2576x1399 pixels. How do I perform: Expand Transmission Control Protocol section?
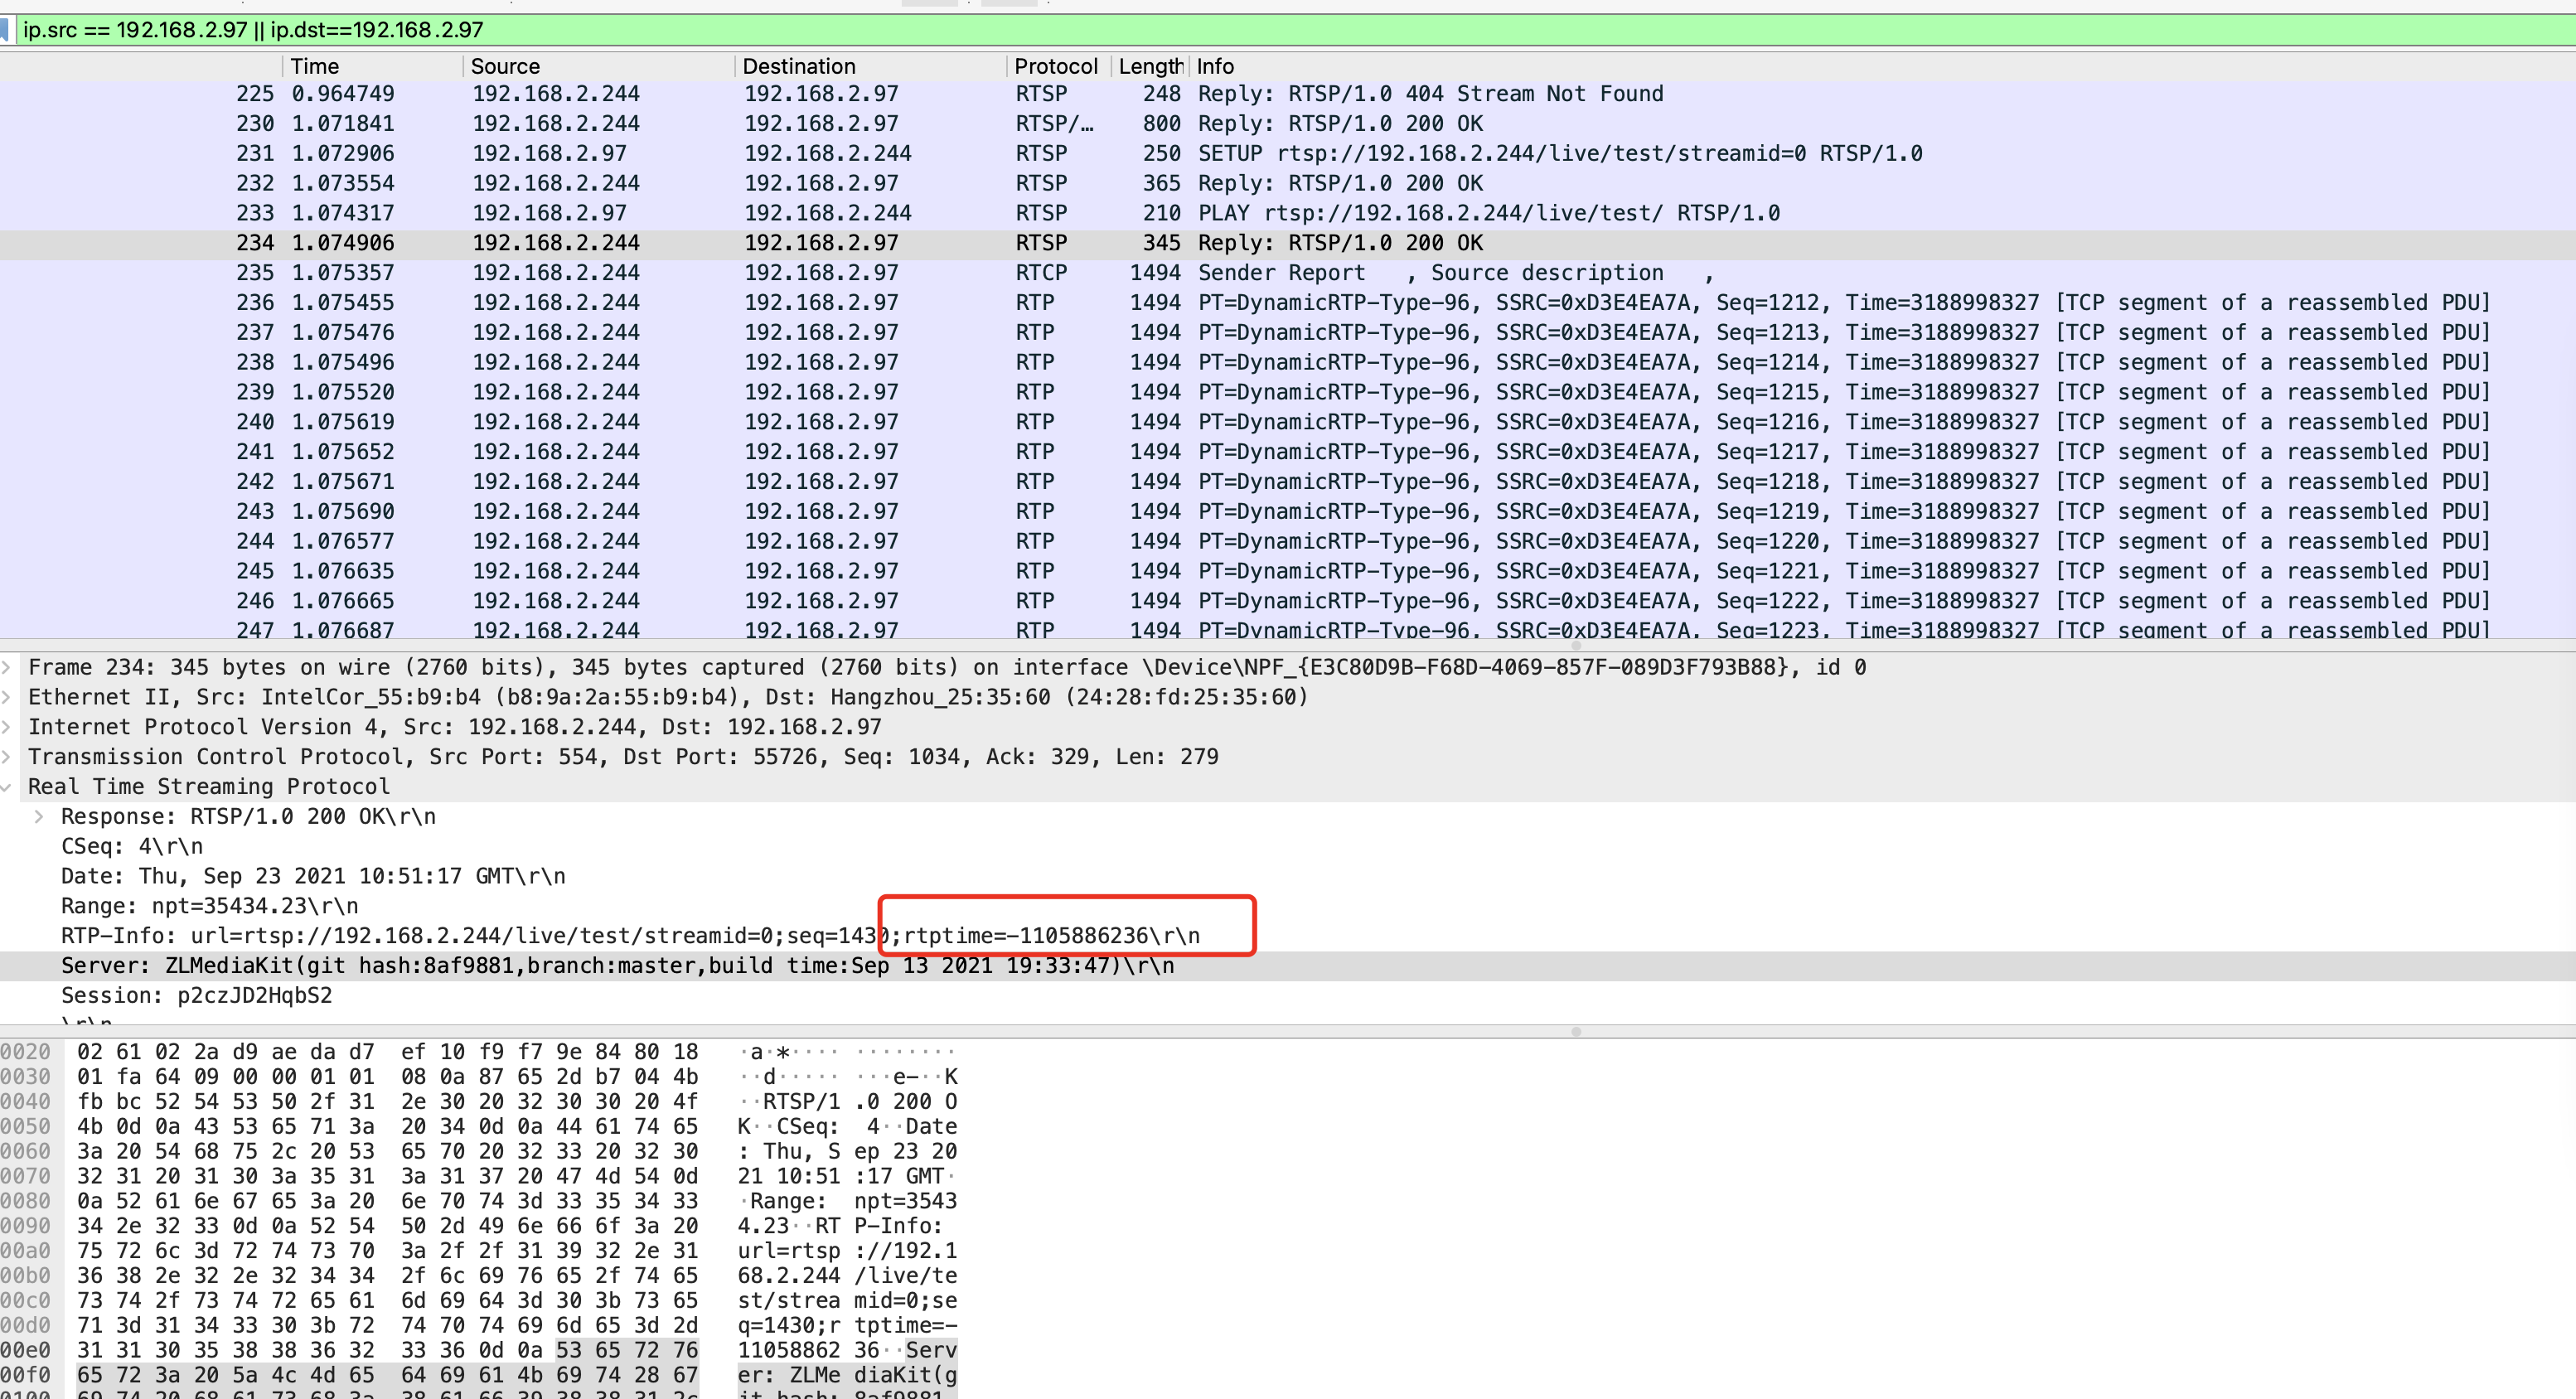pyautogui.click(x=7, y=757)
